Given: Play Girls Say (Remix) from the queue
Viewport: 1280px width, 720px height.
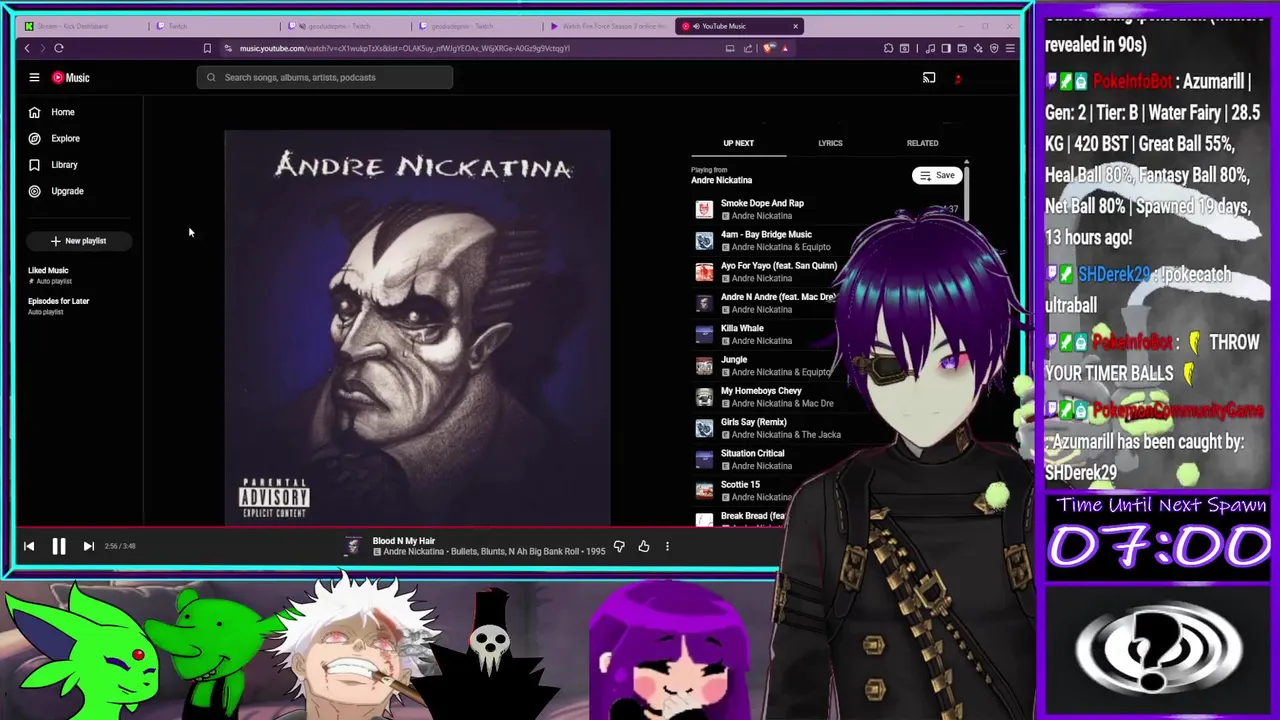Looking at the screenshot, I should [753, 422].
